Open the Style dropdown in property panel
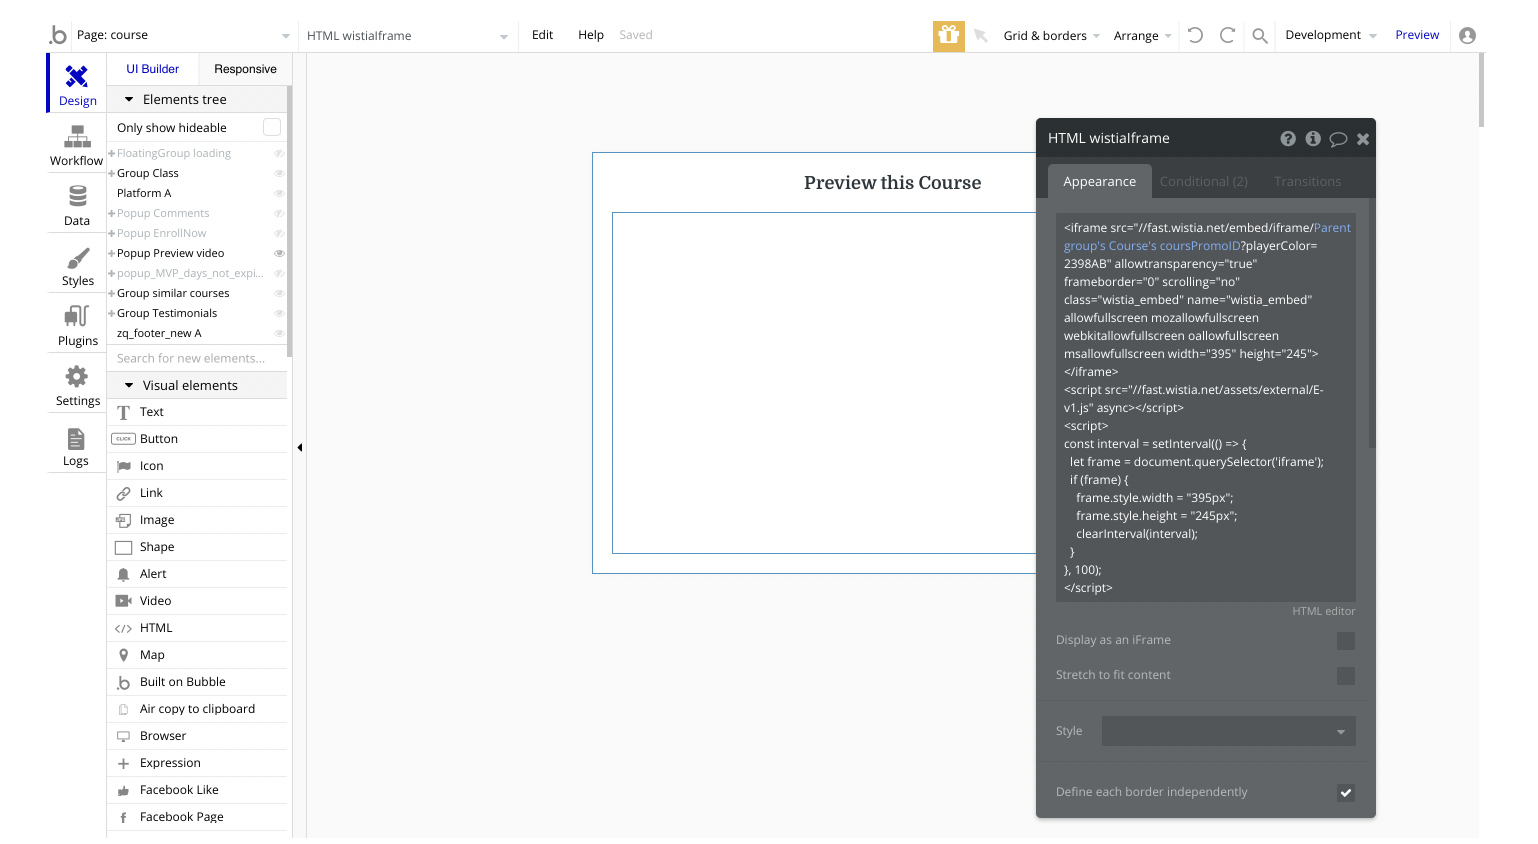1538x844 pixels. click(1229, 731)
